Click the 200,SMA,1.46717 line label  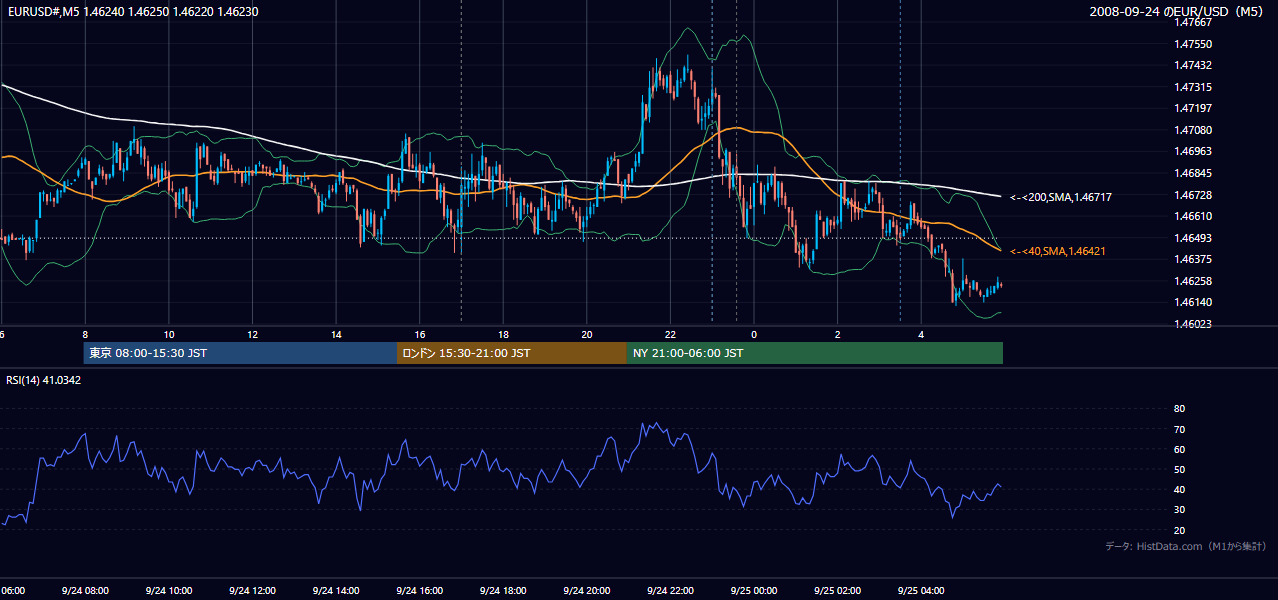(x=1060, y=197)
